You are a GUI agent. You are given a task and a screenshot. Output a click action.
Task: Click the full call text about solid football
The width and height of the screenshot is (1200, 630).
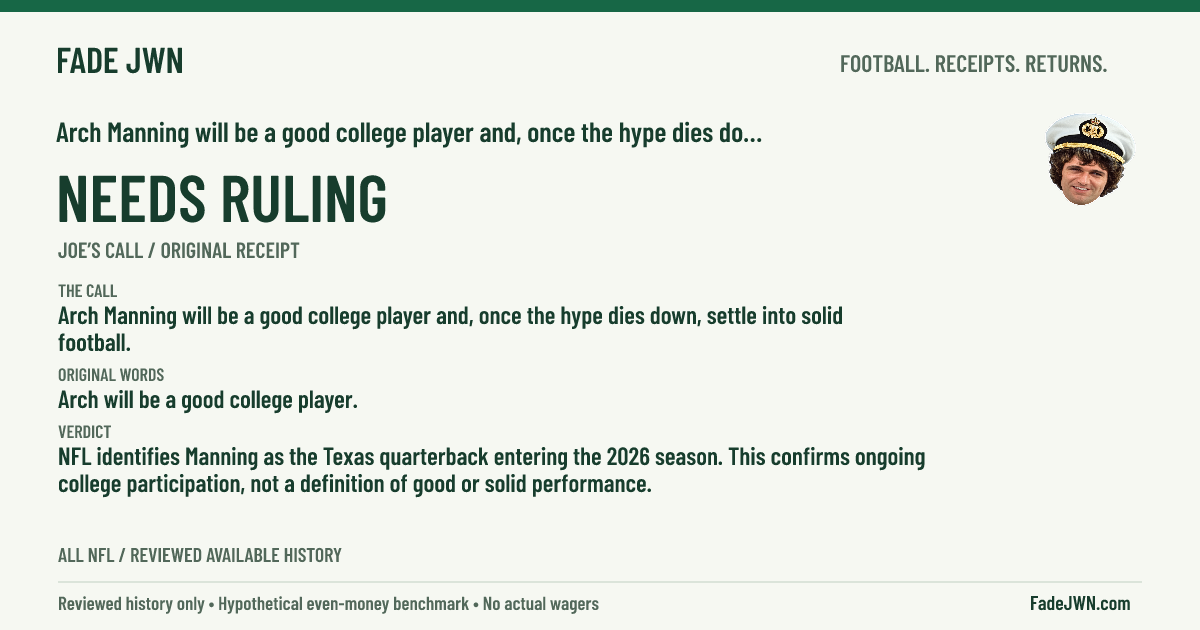(x=450, y=330)
